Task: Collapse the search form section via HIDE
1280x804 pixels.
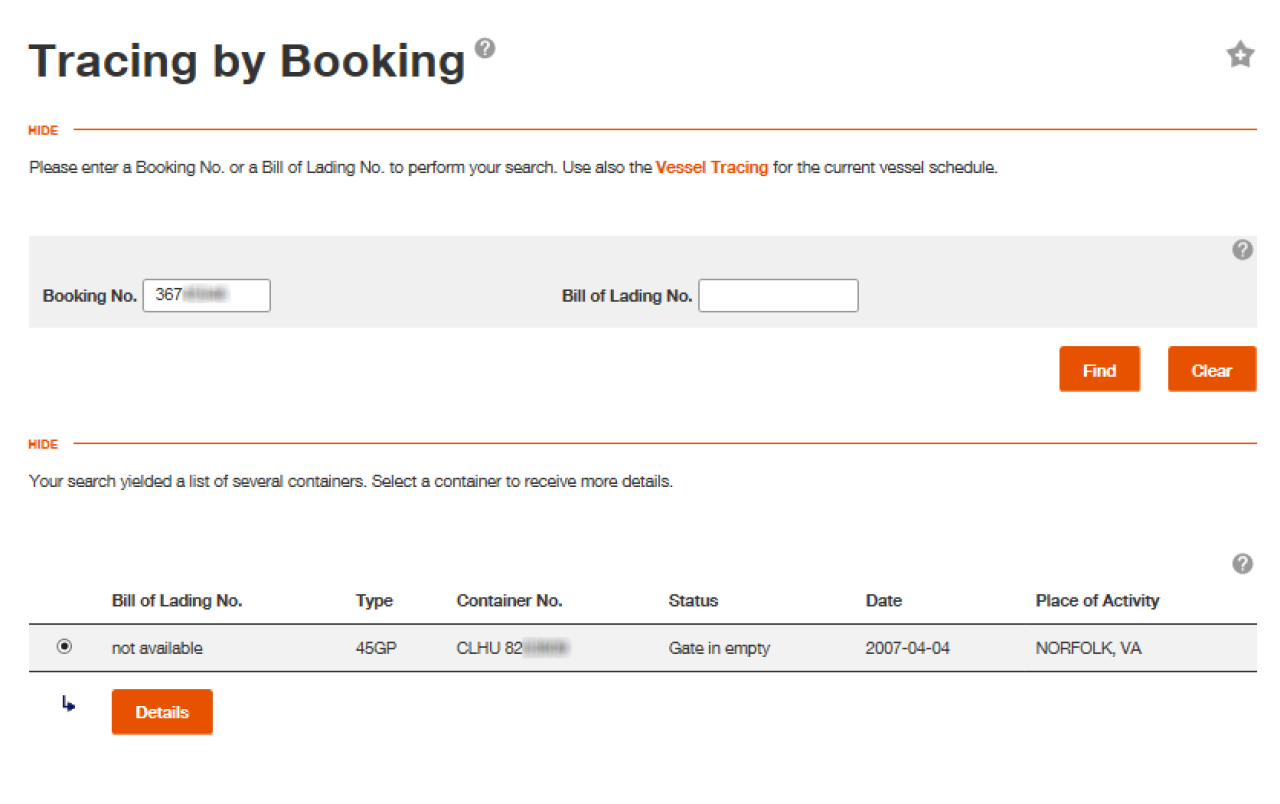Action: click(42, 130)
